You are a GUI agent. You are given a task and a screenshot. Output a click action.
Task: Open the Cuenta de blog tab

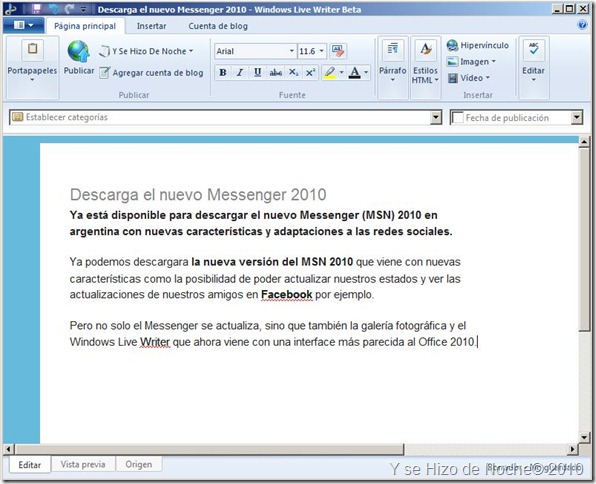(x=218, y=26)
